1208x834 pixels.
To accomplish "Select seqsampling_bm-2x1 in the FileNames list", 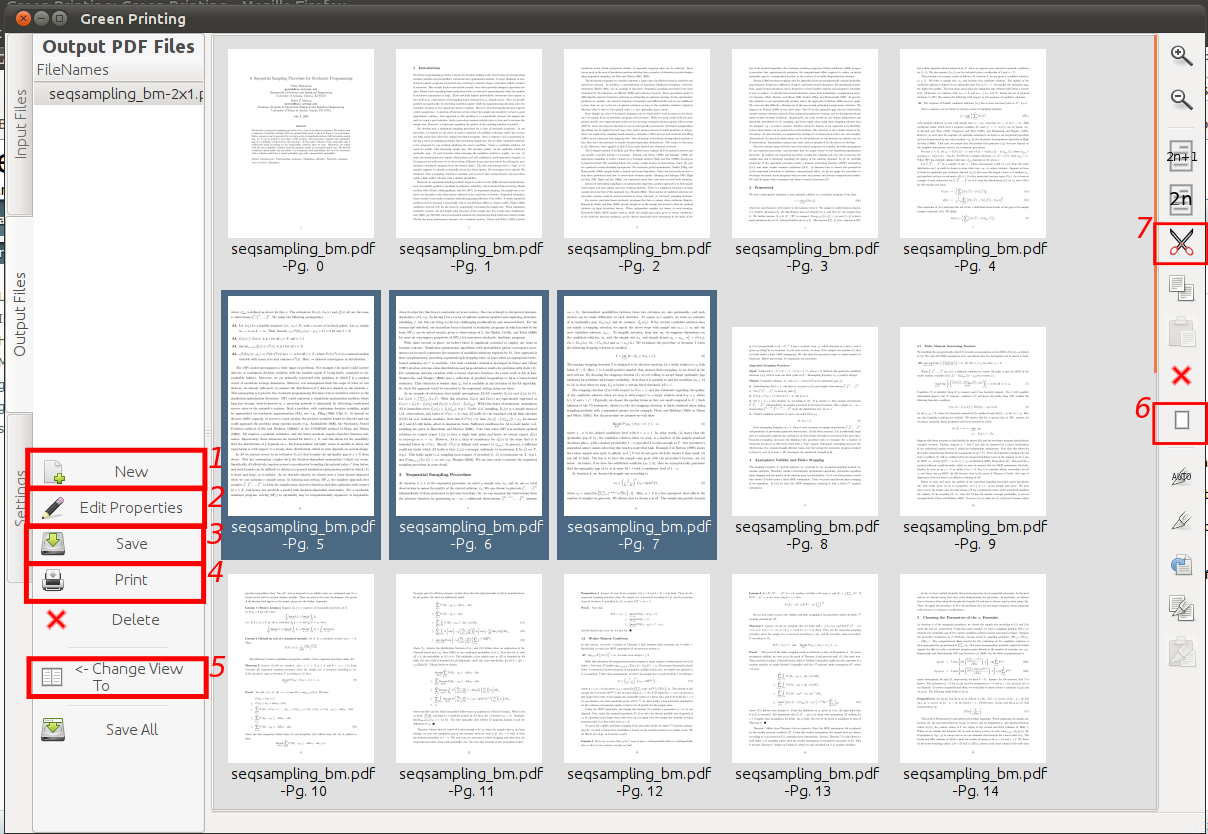I will pos(118,94).
